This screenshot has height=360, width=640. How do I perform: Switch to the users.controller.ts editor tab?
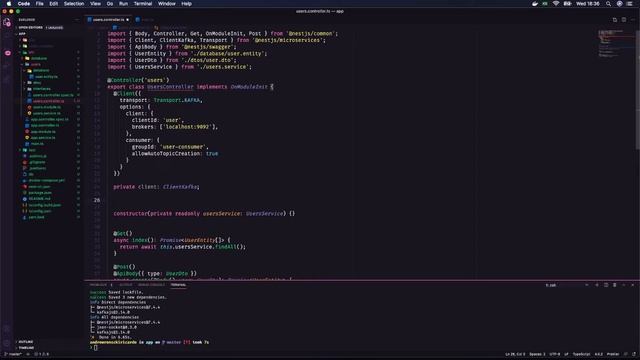pyautogui.click(x=108, y=20)
